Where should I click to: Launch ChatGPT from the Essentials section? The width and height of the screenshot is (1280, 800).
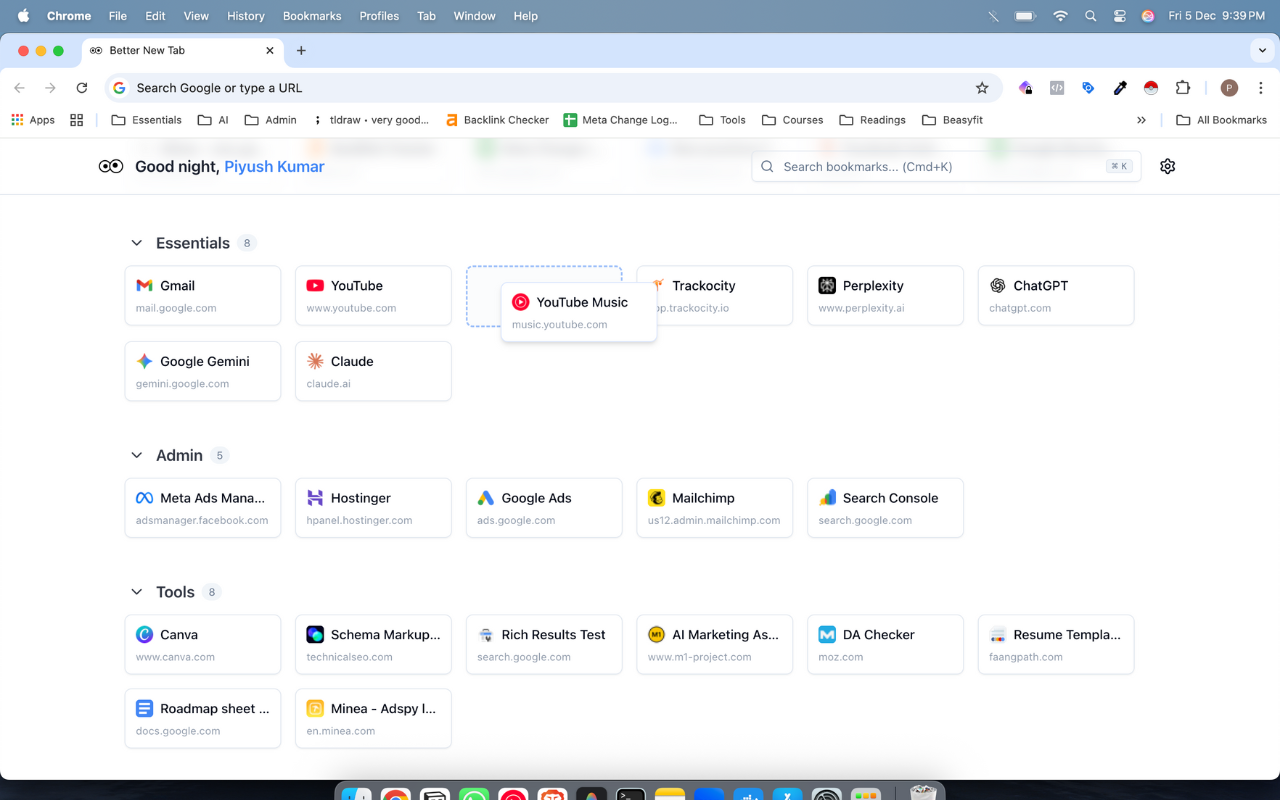(x=1055, y=295)
